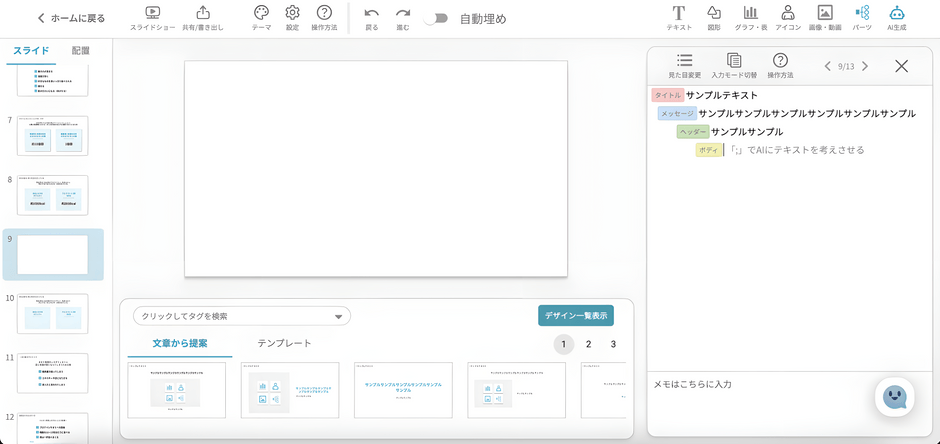Viewport: 940px width, 444px height.
Task: Open the 共有/書き出し share export icon
Action: pyautogui.click(x=203, y=13)
